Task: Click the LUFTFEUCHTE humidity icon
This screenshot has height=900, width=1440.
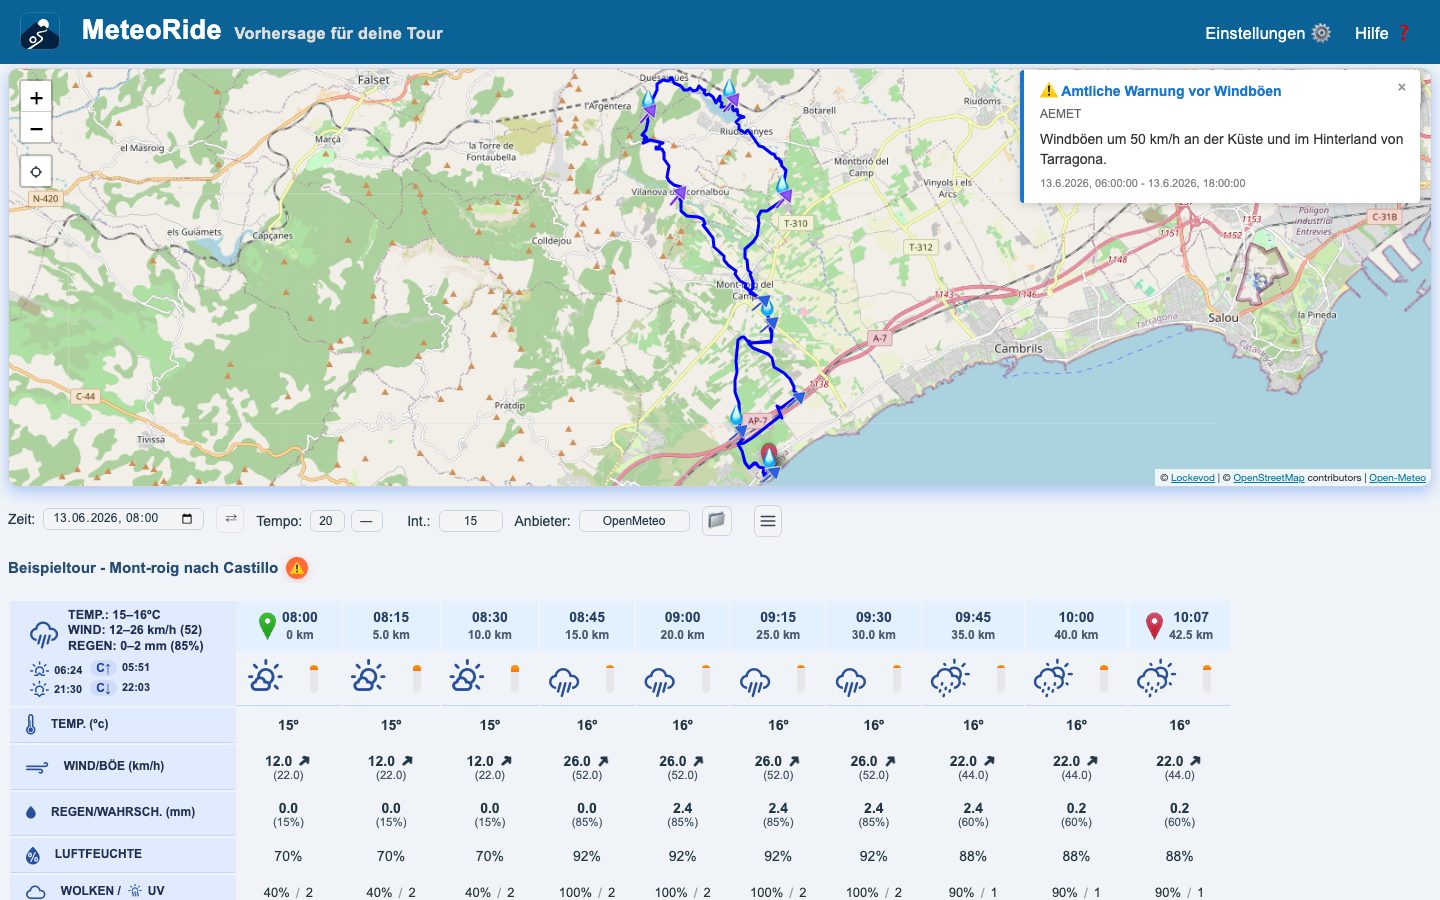Action: click(33, 855)
